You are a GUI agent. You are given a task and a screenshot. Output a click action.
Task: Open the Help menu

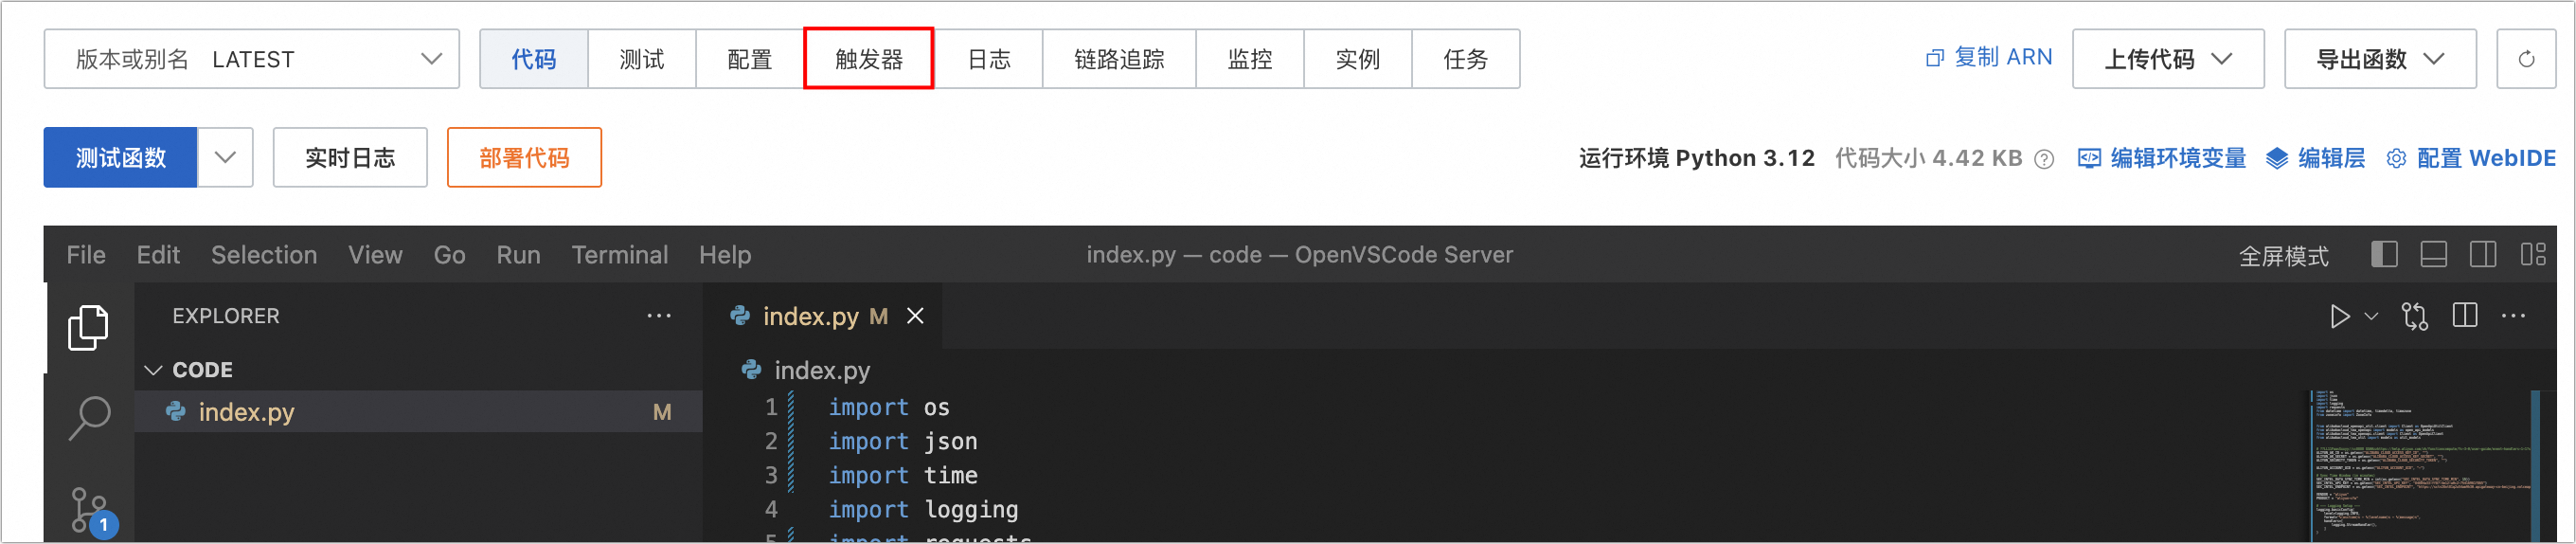coord(725,255)
